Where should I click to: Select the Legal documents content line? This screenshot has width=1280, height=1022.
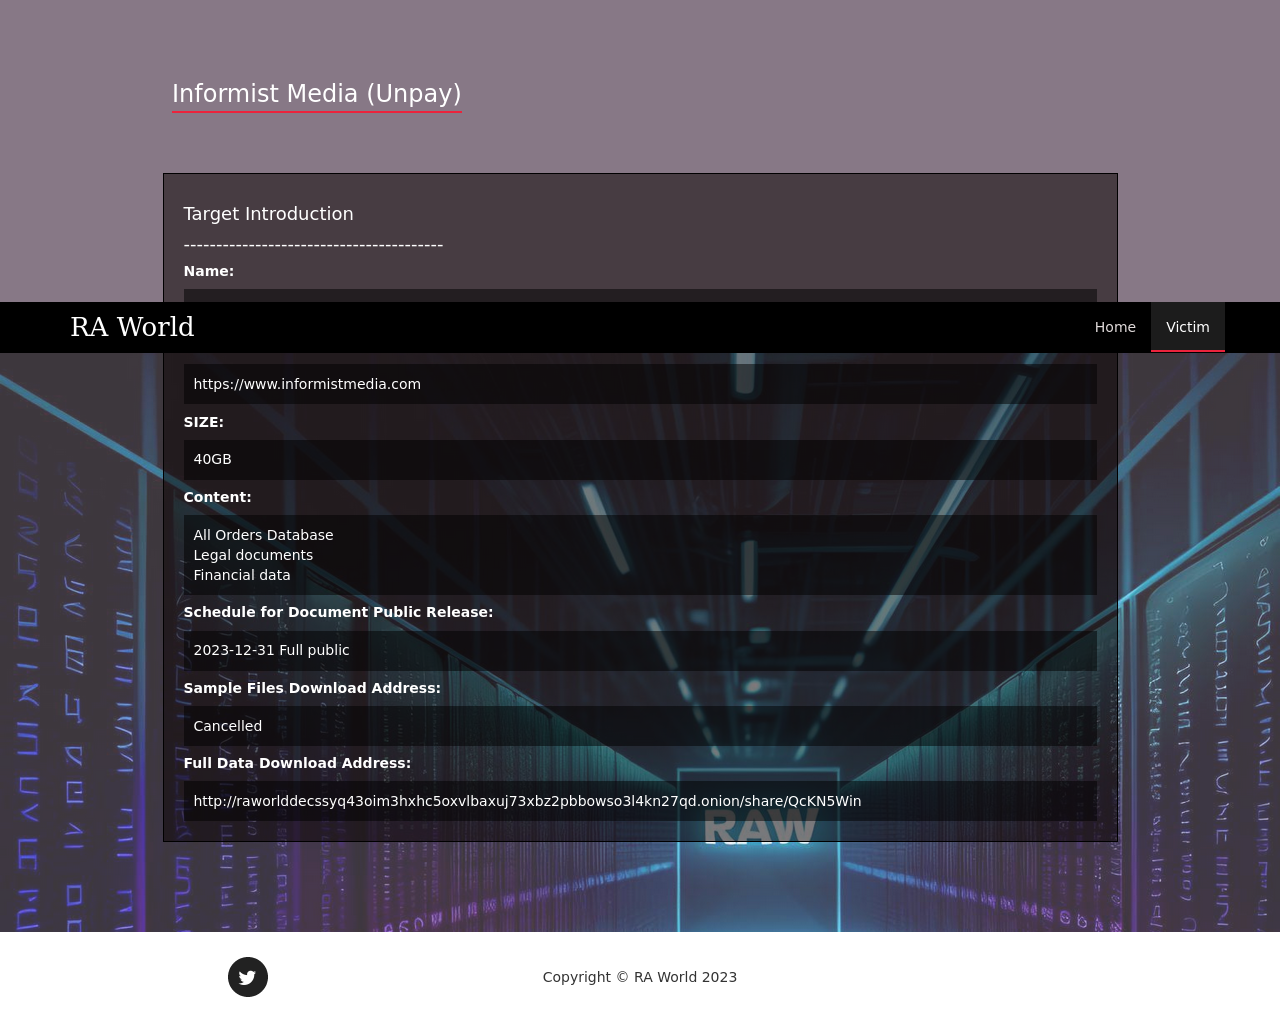[x=253, y=555]
